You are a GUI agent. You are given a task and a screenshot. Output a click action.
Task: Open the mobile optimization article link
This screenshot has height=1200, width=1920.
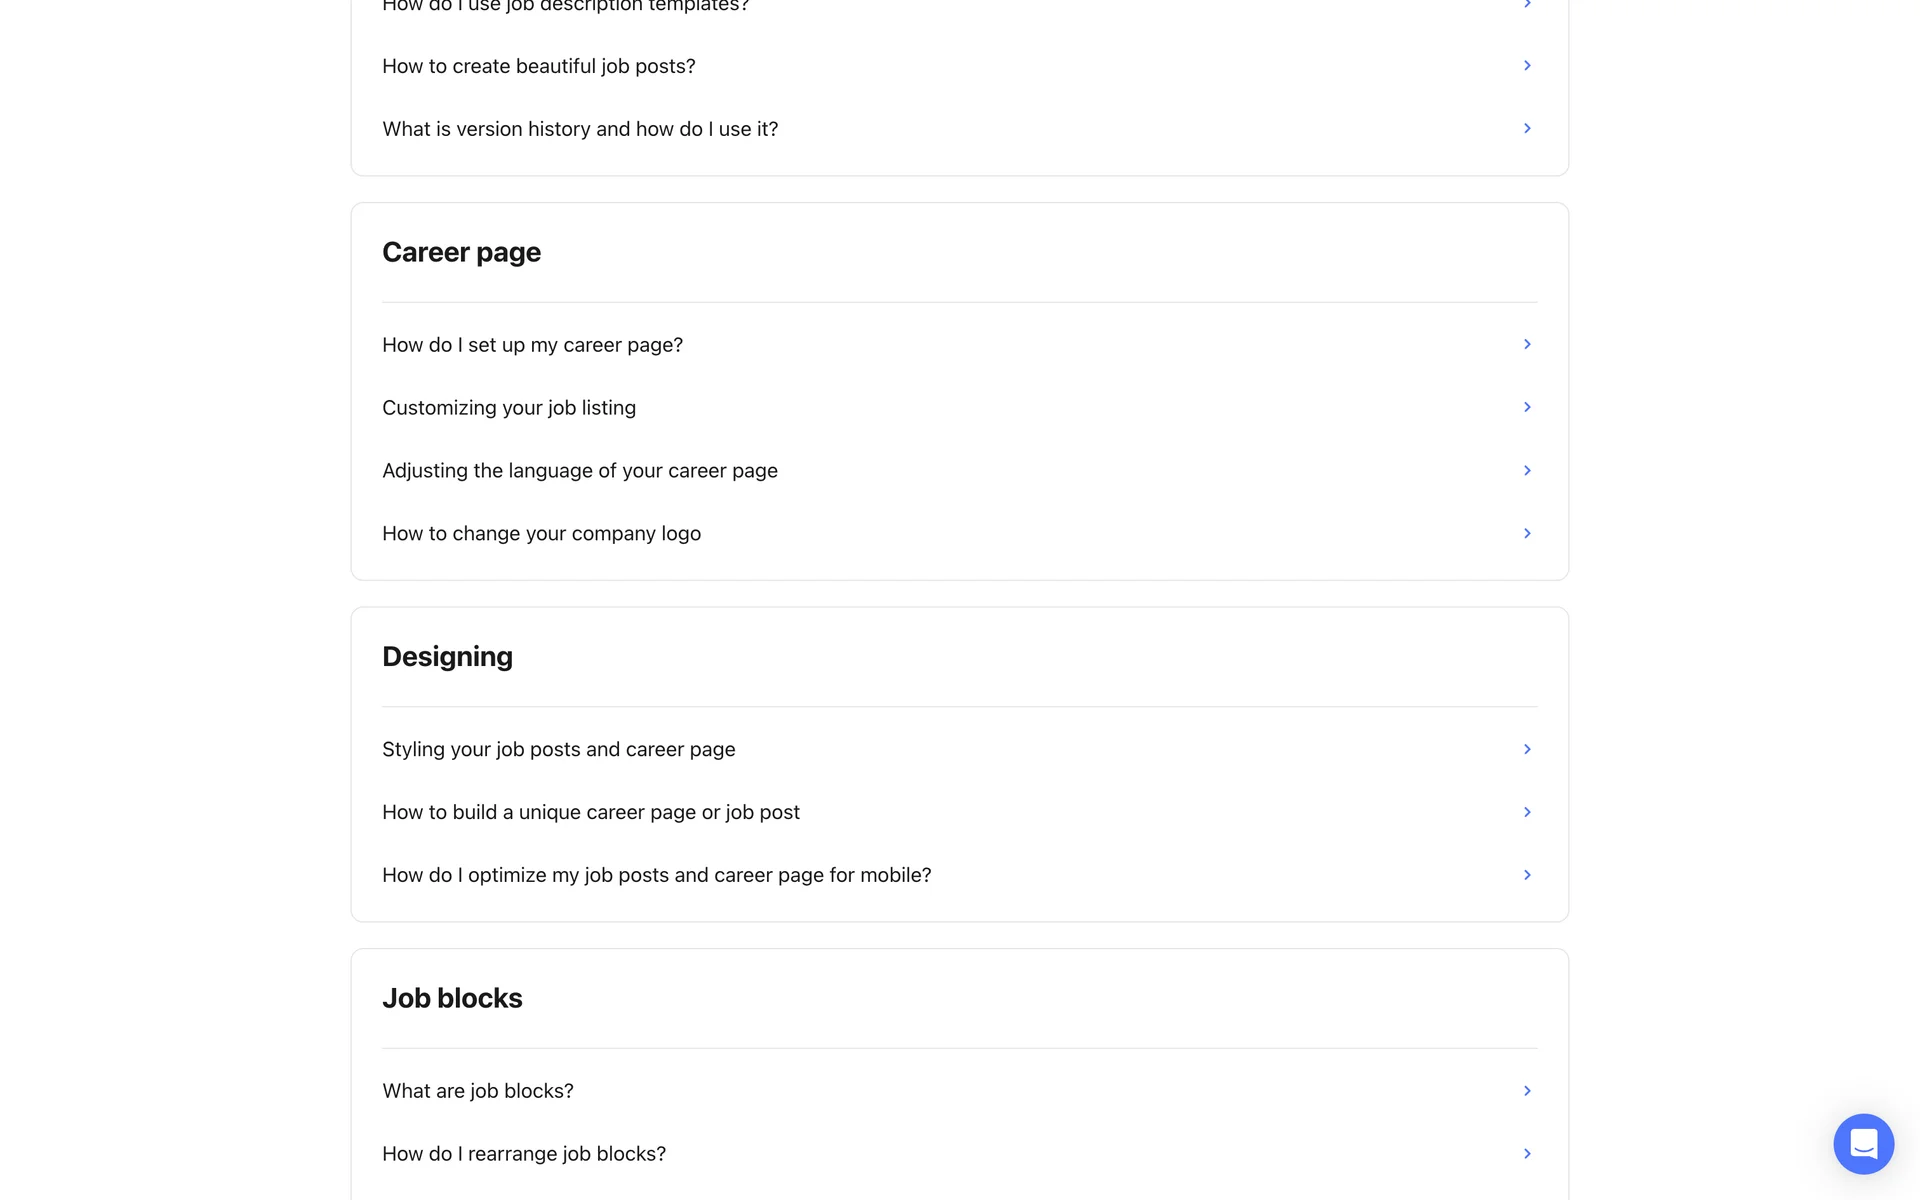[657, 876]
